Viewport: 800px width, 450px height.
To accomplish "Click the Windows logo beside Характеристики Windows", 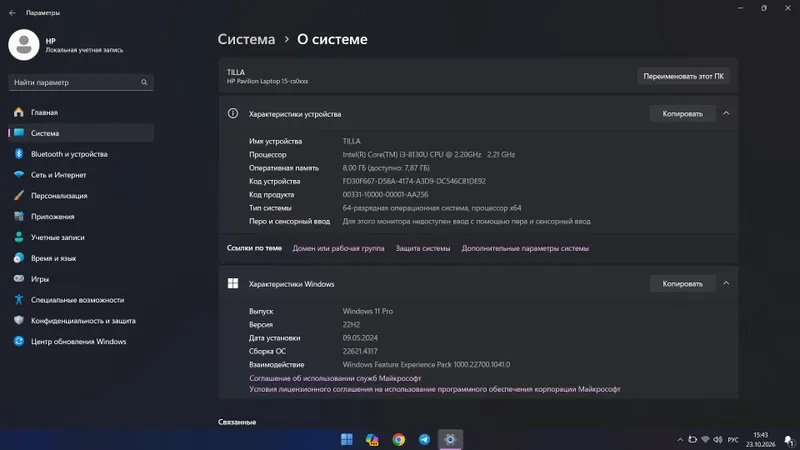I will [x=233, y=284].
